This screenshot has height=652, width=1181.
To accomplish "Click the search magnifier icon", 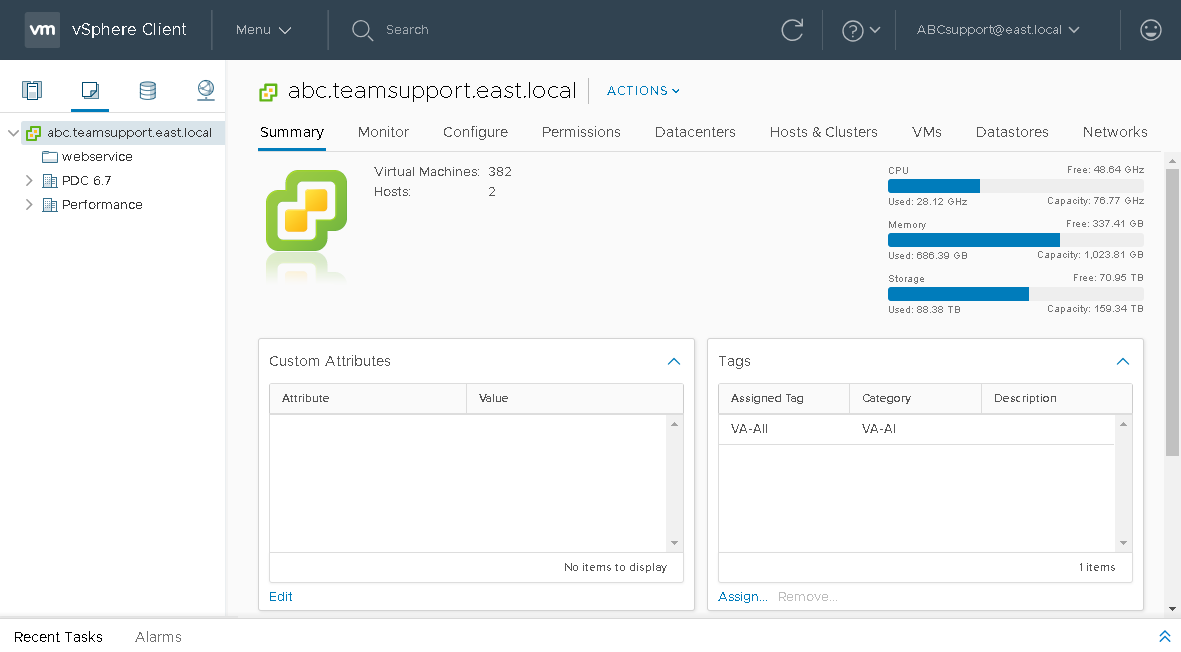I will point(362,30).
